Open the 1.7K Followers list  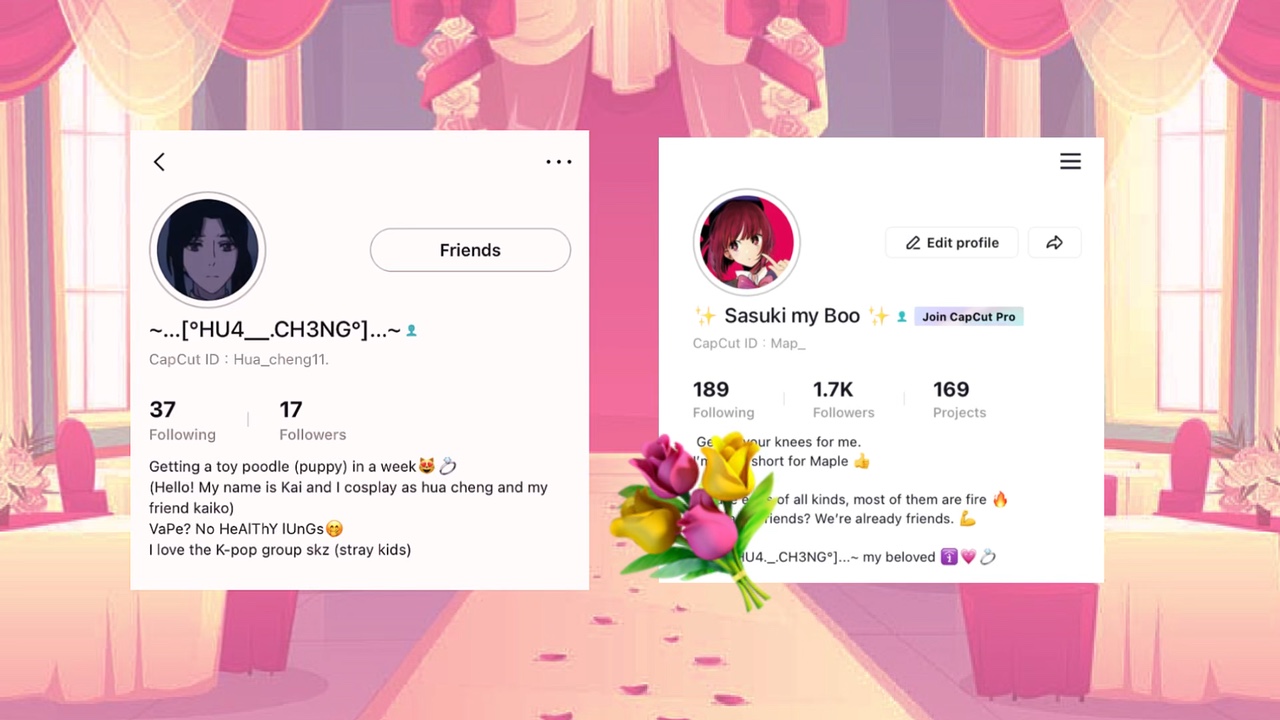tap(843, 399)
